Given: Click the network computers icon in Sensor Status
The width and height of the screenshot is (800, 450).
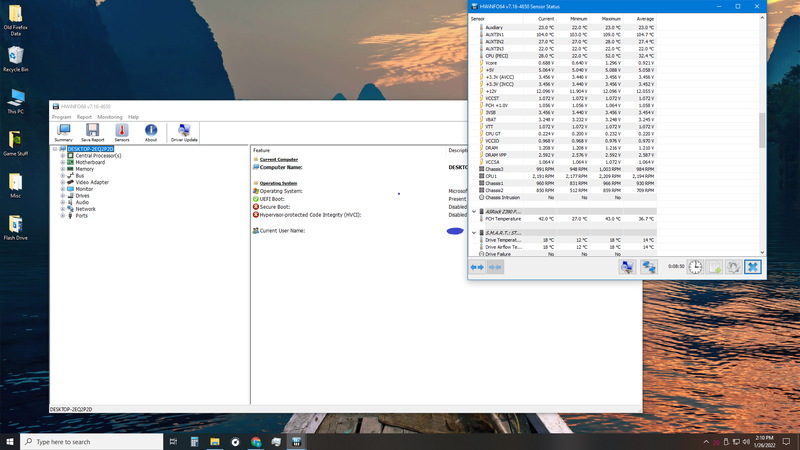Looking at the screenshot, I should coord(648,267).
